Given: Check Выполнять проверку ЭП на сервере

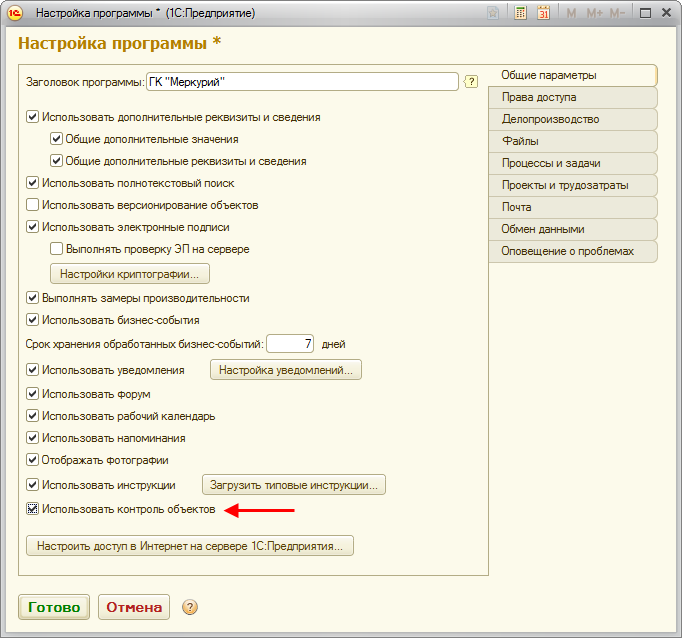Looking at the screenshot, I should click(x=57, y=249).
